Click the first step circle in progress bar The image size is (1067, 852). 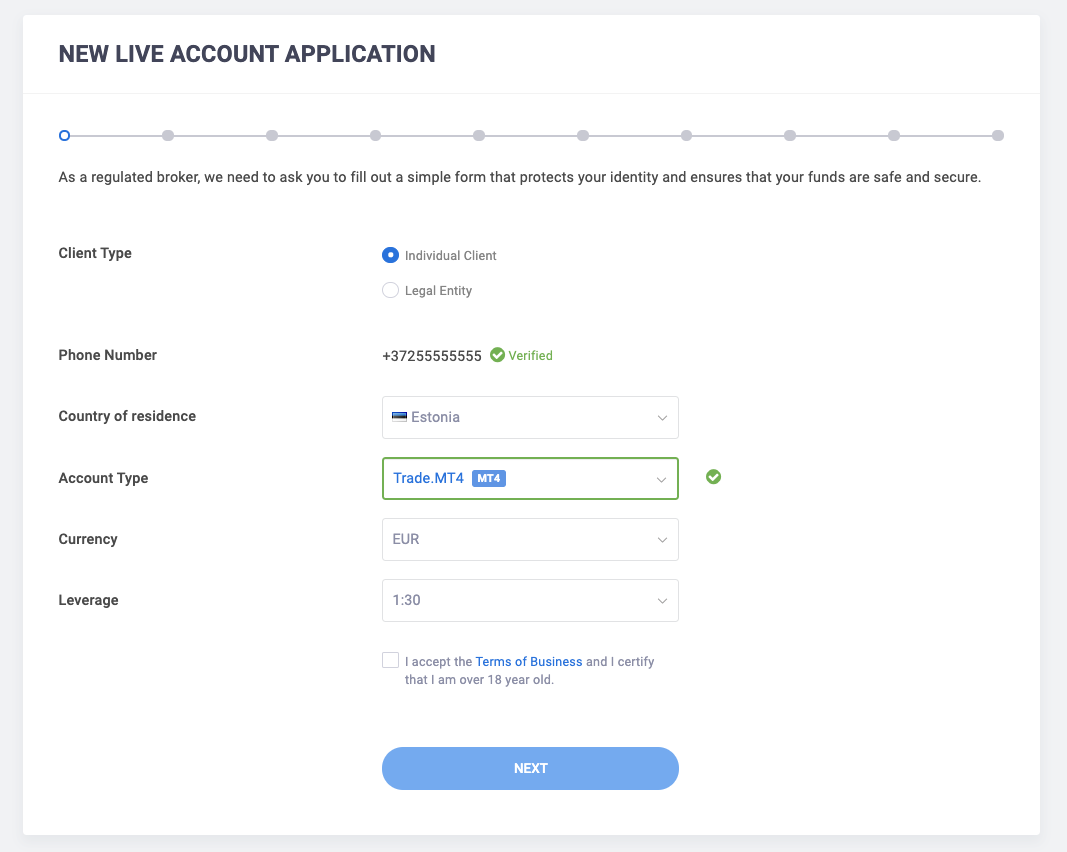(x=64, y=135)
